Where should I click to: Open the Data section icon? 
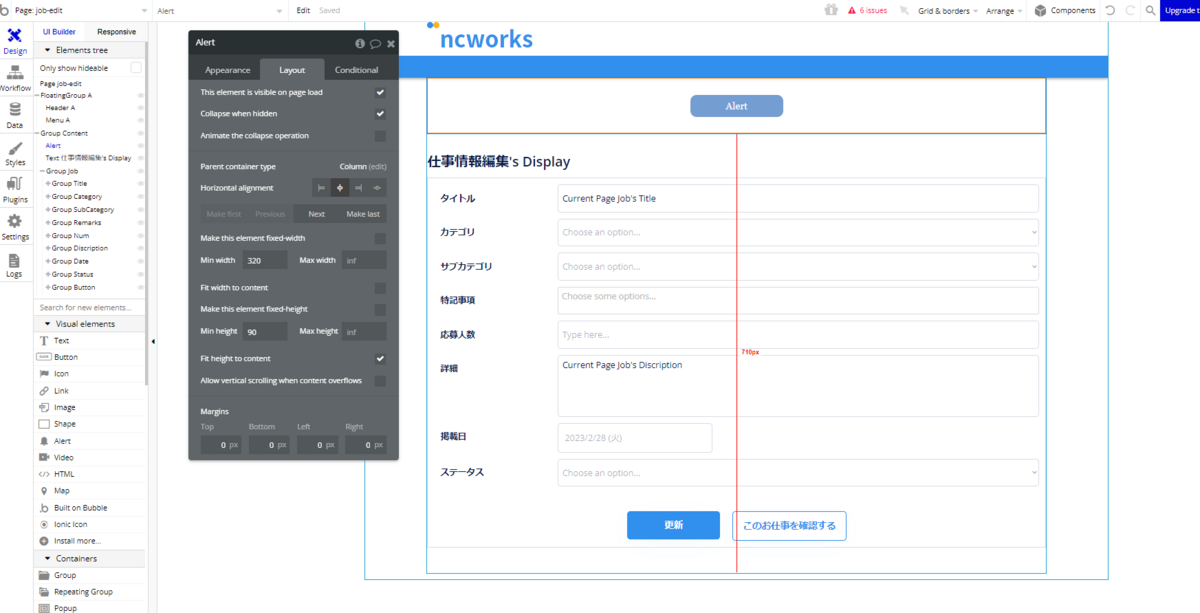pos(15,116)
